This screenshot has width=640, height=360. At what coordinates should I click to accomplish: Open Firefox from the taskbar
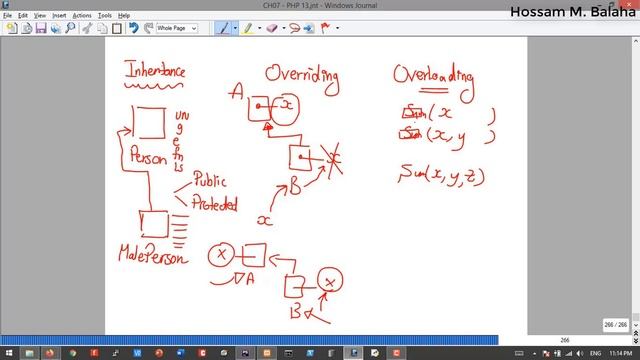click(x=50, y=353)
